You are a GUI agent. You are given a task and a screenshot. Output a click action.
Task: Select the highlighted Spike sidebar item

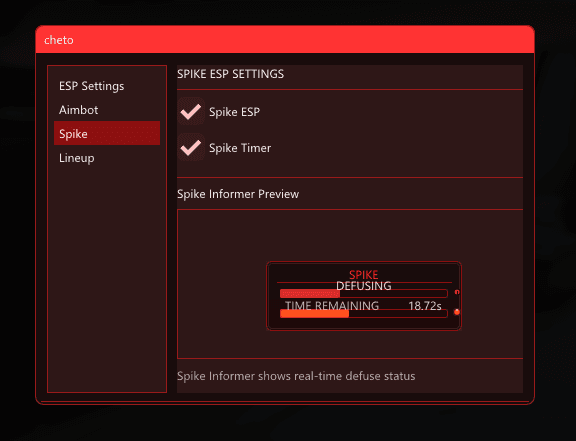click(x=107, y=133)
